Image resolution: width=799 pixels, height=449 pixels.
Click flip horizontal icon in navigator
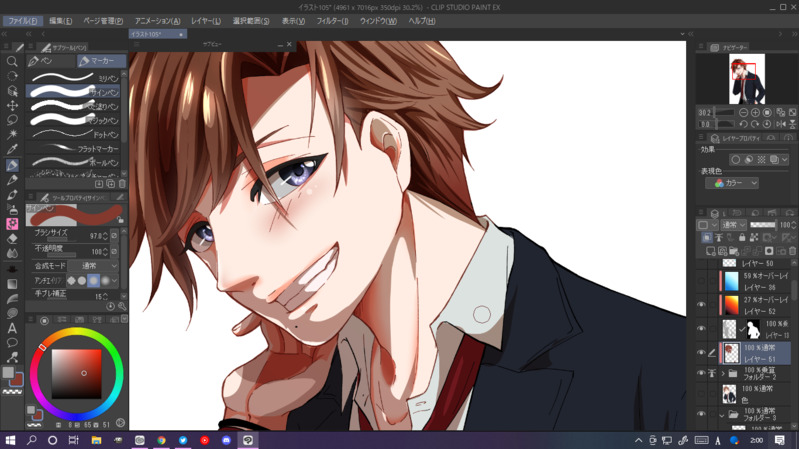(x=781, y=124)
